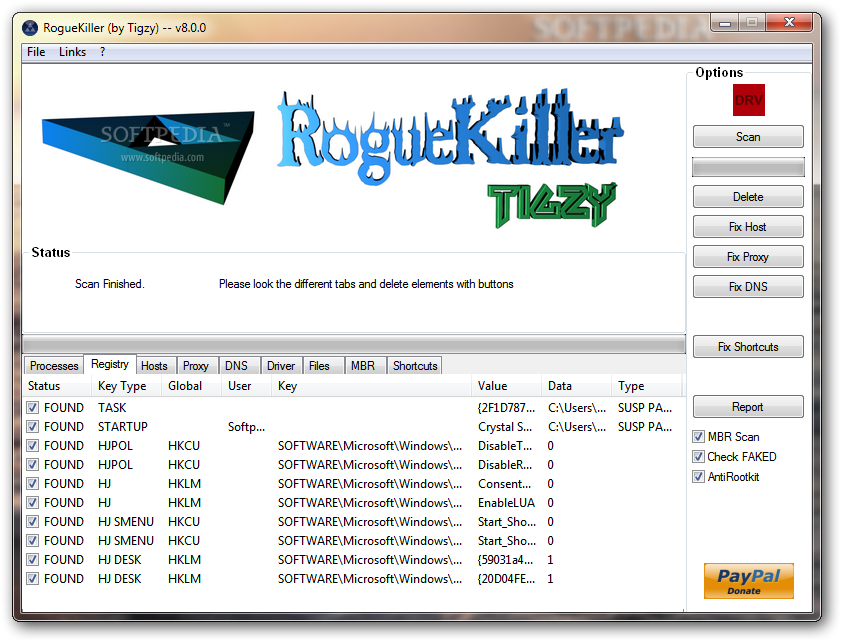
Task: Click the Delete button
Action: pos(748,197)
